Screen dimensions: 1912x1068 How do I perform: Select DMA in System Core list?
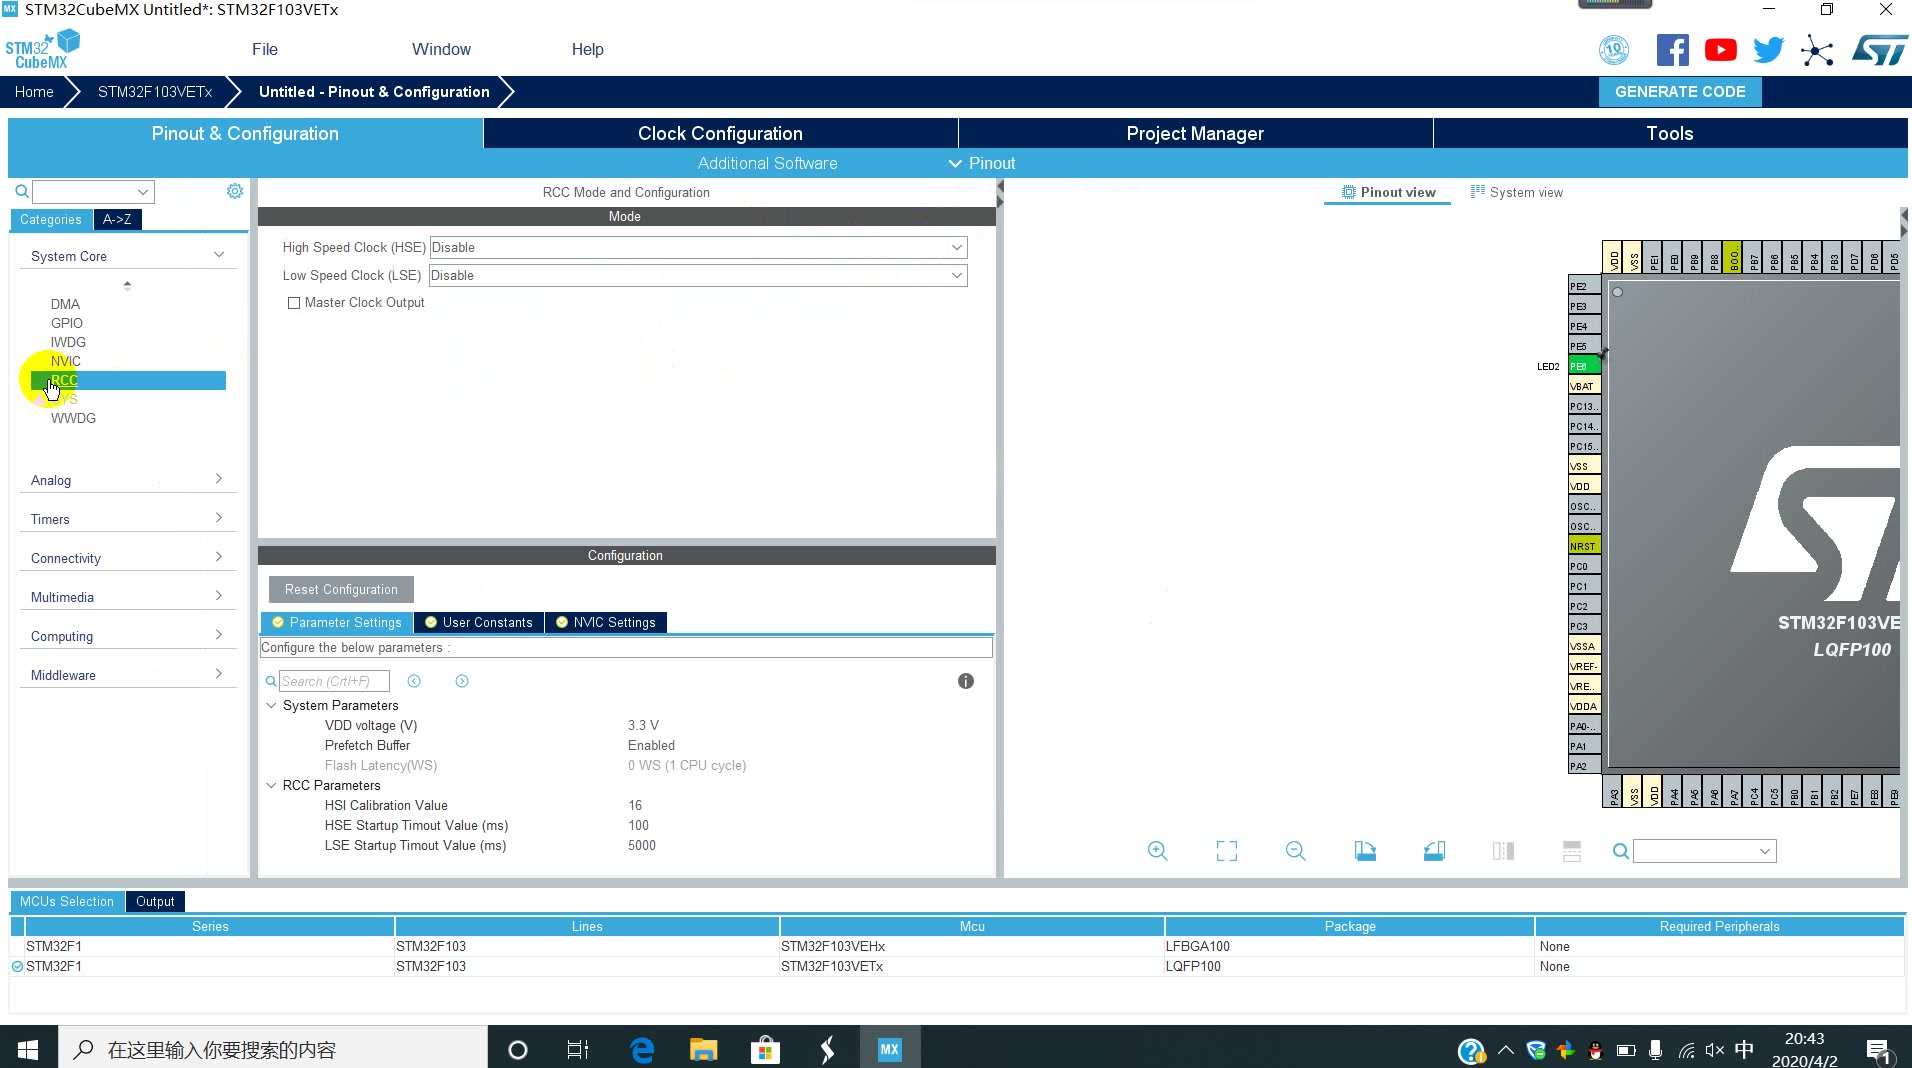pos(65,304)
